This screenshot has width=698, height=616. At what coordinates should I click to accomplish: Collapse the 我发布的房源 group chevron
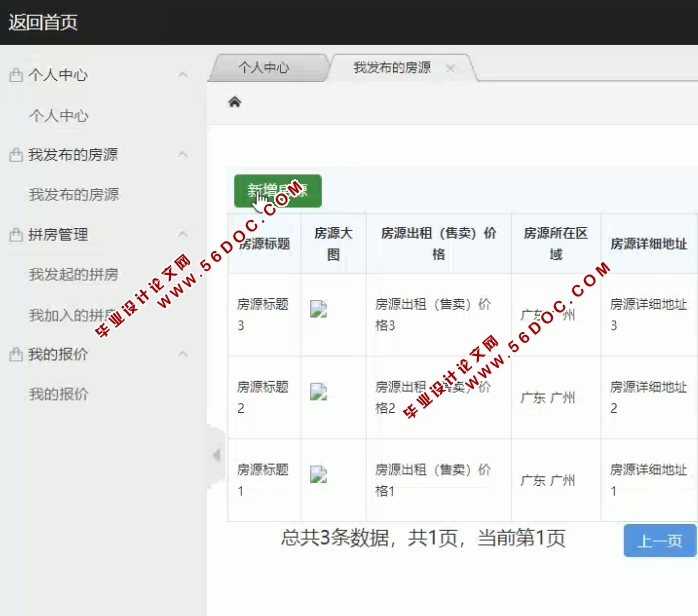coord(183,154)
